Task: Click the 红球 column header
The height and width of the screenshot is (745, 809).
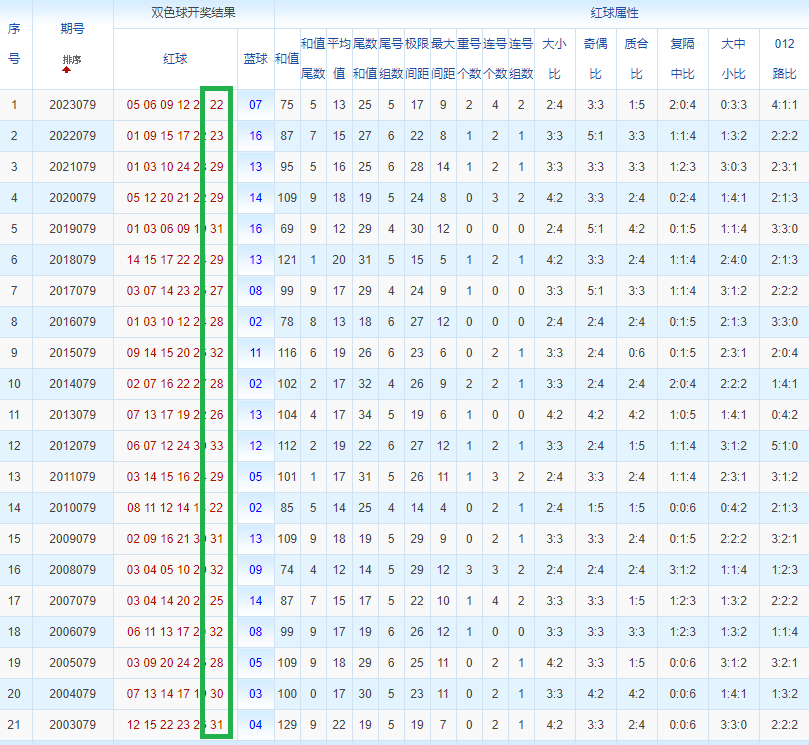Action: 175,59
